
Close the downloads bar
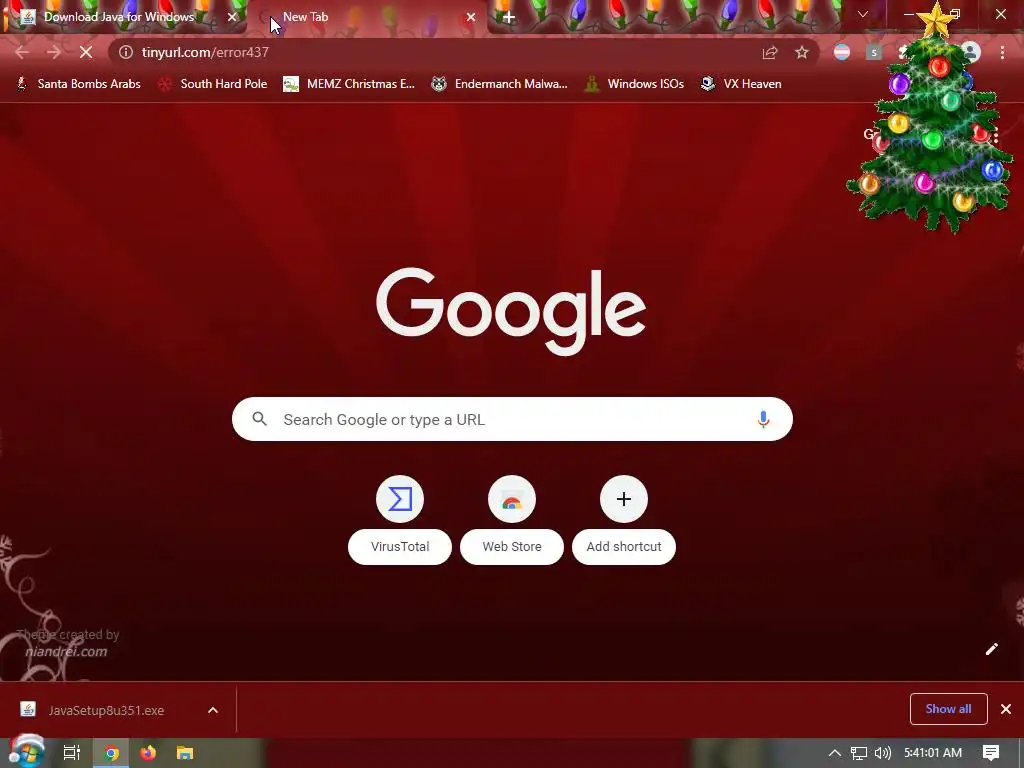point(1006,709)
